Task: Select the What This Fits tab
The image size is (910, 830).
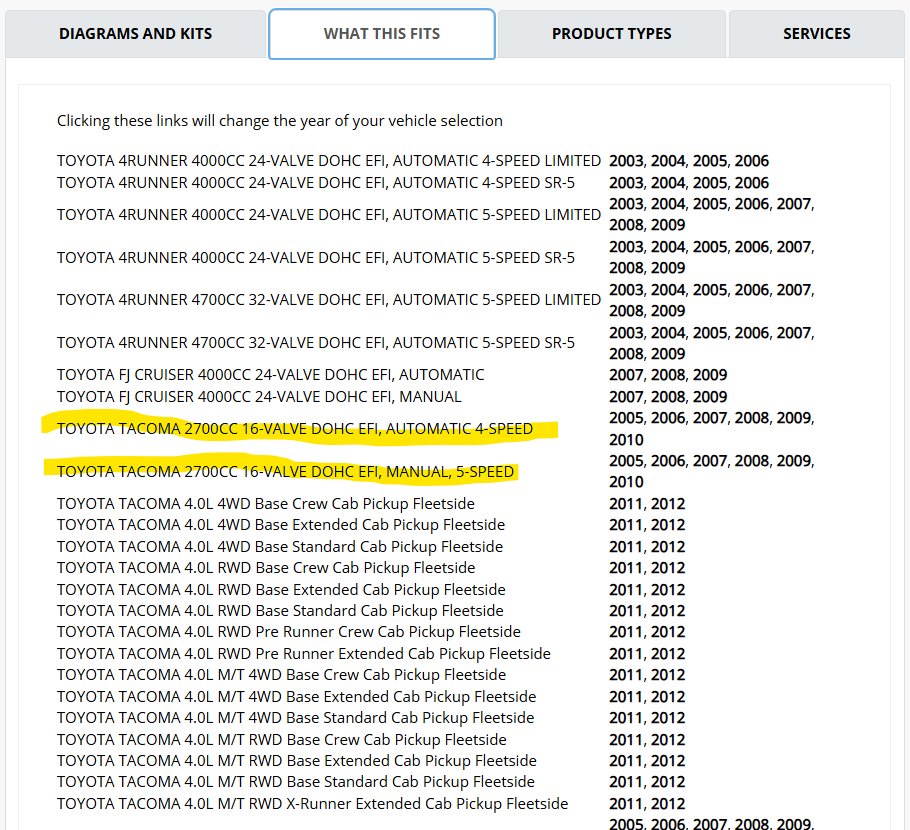Action: 382,34
